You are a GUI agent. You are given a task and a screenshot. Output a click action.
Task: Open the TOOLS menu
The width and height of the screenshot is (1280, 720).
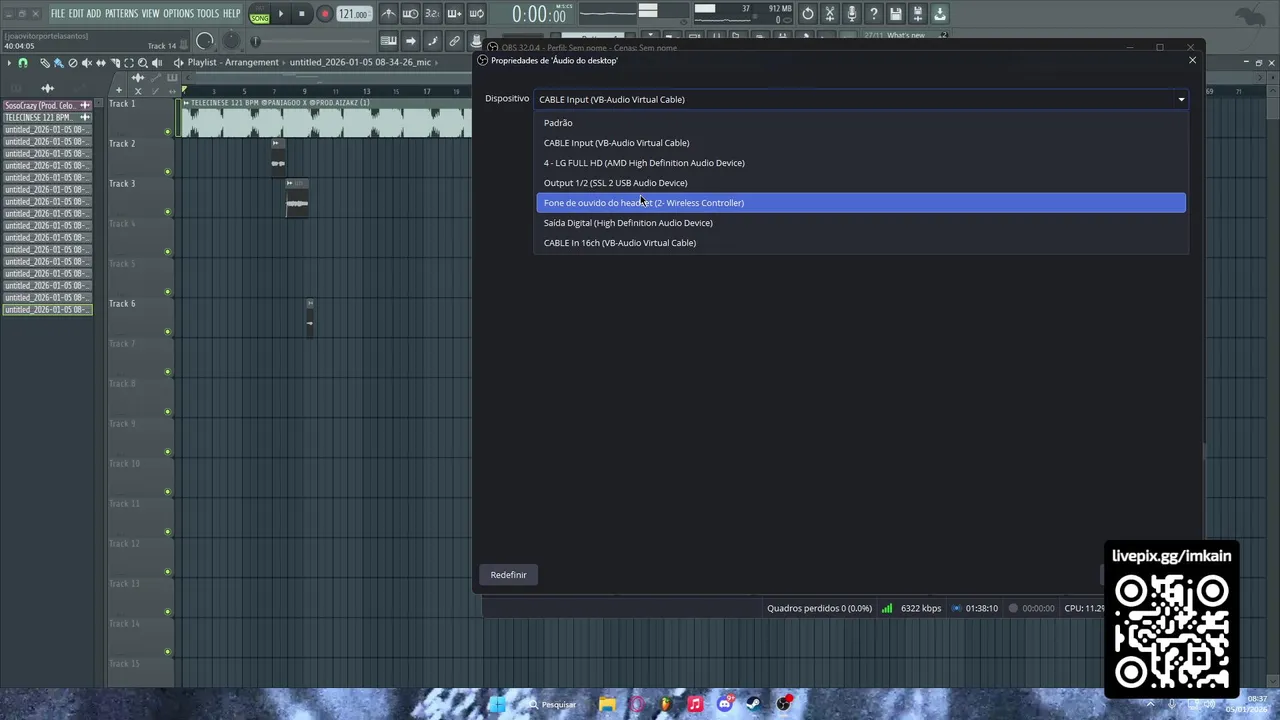(207, 14)
